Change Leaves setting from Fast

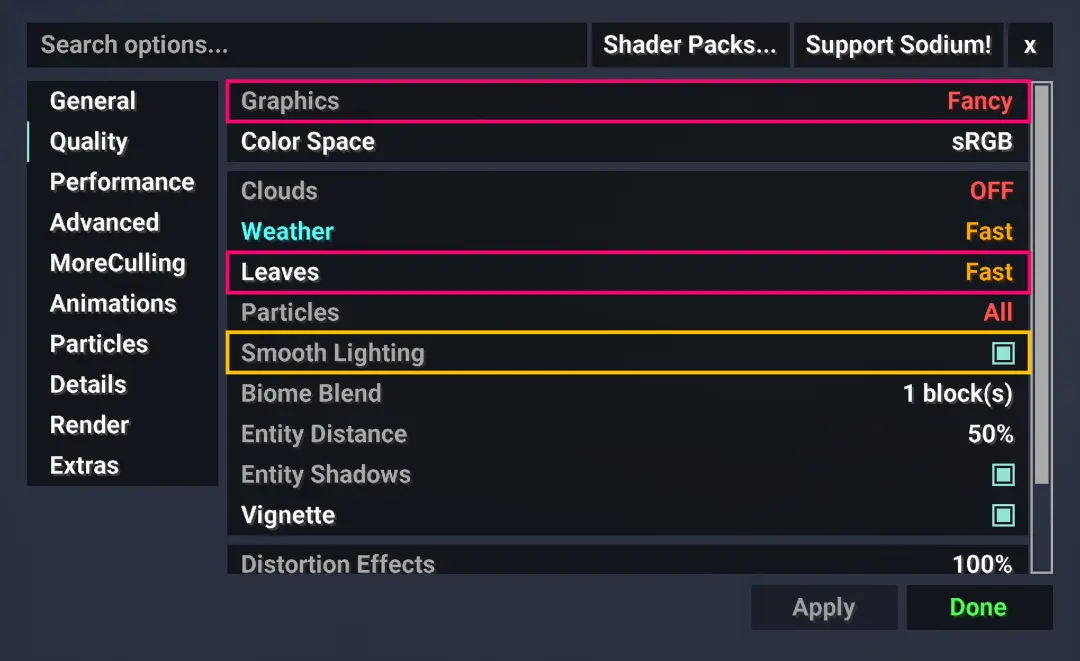(628, 272)
